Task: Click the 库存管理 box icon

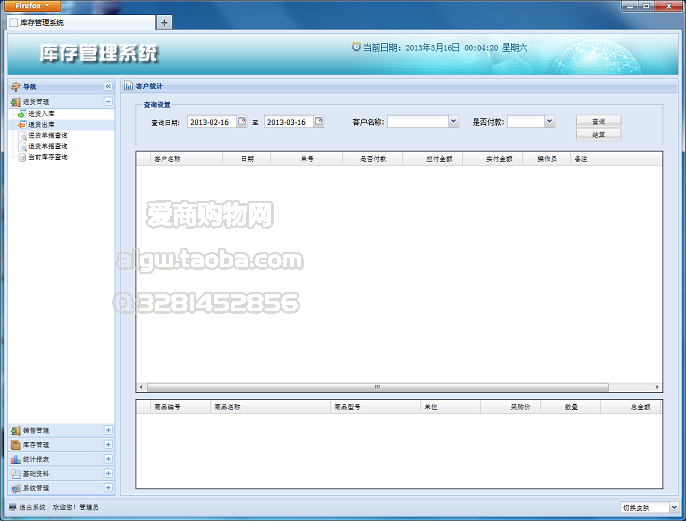Action: (16, 445)
